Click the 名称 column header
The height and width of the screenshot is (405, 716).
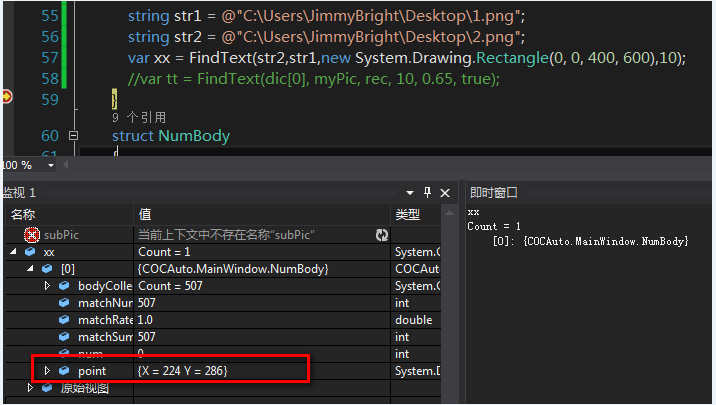(x=23, y=215)
